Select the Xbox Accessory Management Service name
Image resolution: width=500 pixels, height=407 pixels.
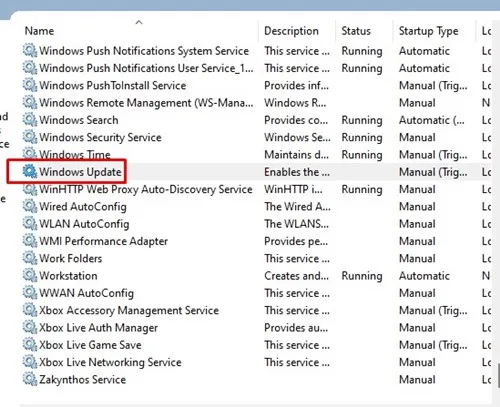tap(129, 311)
